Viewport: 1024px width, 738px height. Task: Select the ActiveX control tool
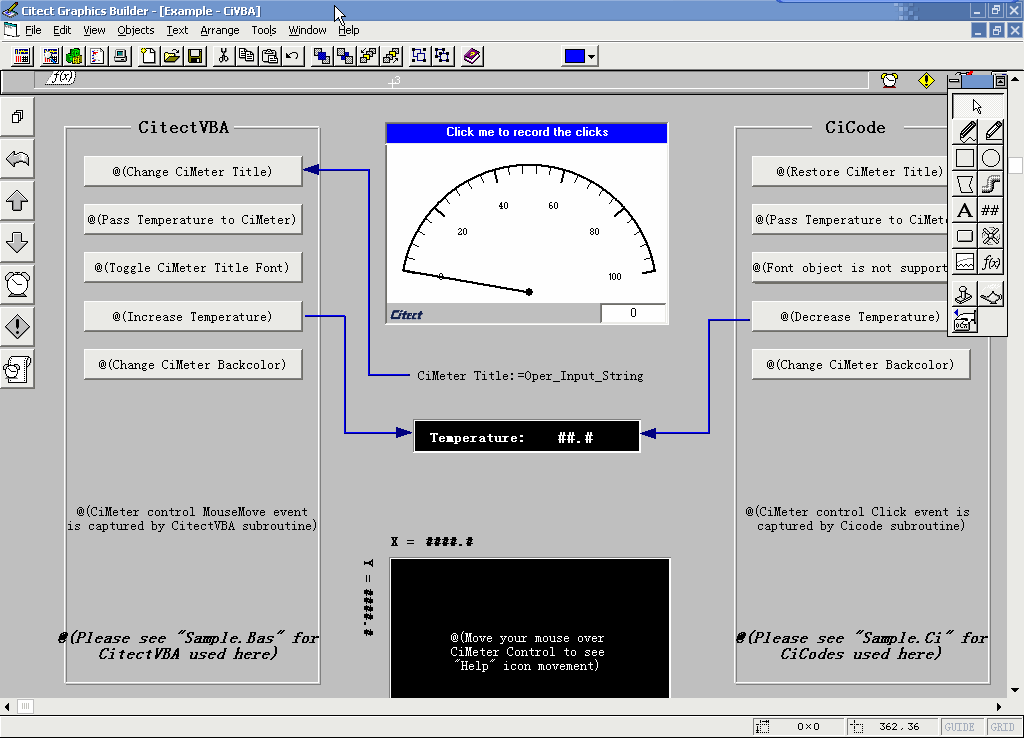point(965,321)
